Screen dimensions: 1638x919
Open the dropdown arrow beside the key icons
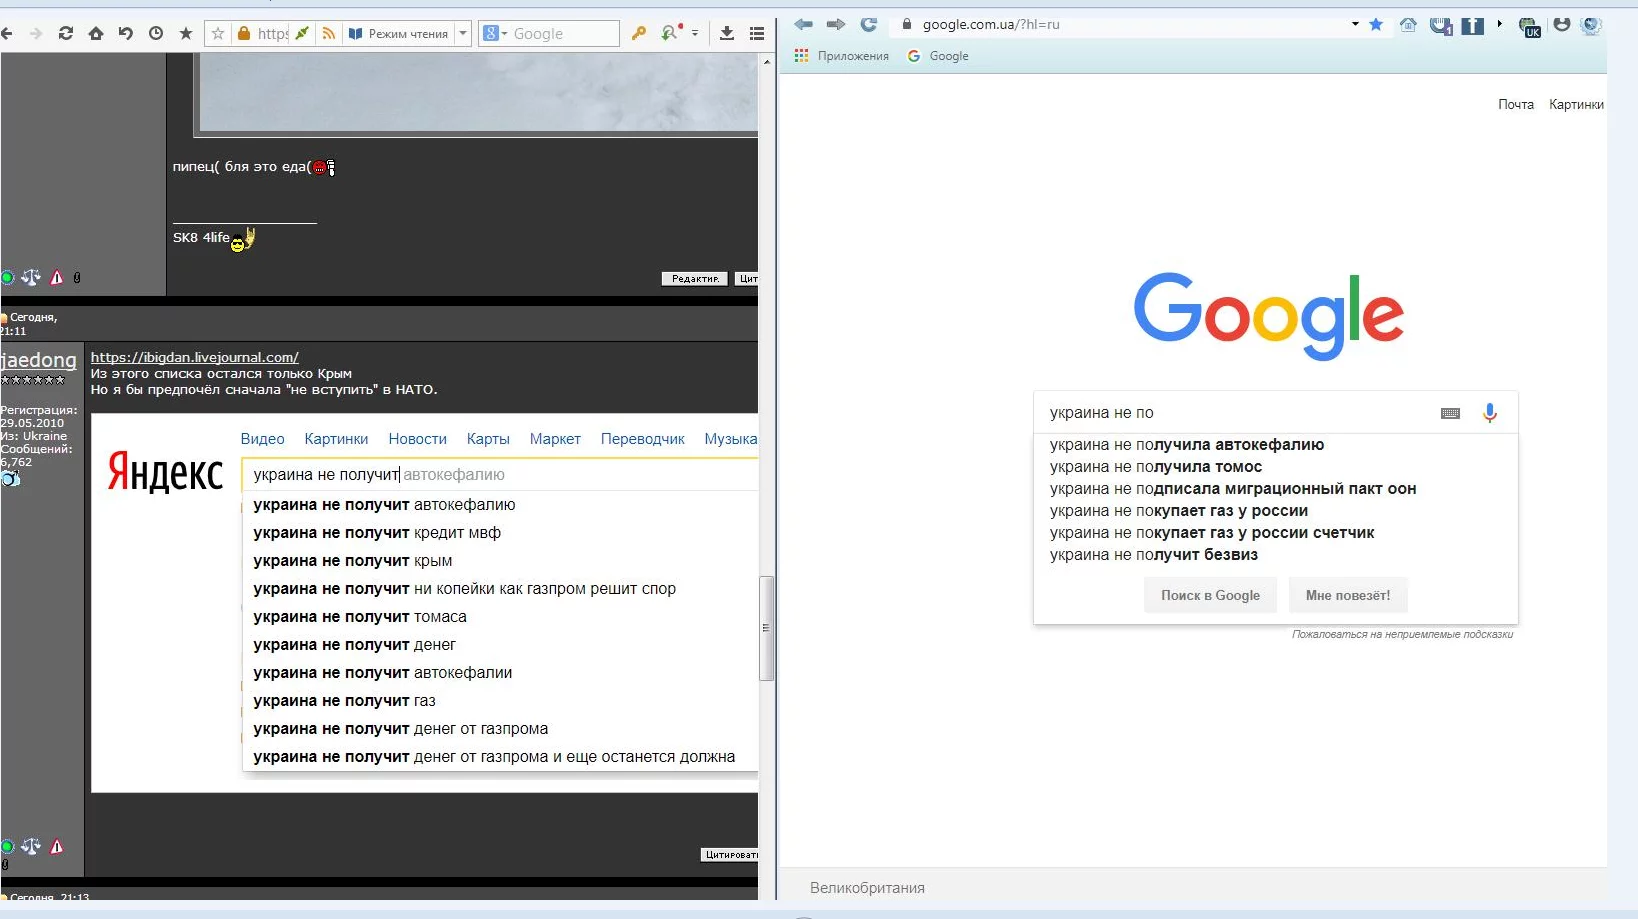[x=695, y=34]
